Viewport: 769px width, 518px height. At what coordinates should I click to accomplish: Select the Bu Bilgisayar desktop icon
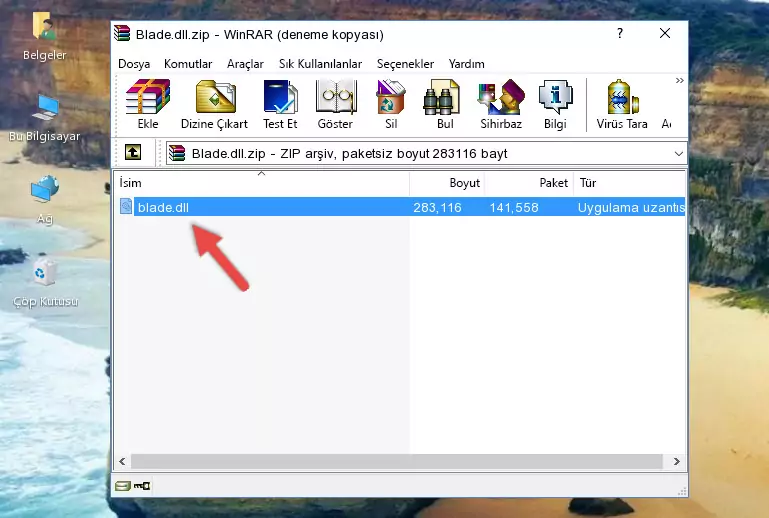tap(44, 118)
